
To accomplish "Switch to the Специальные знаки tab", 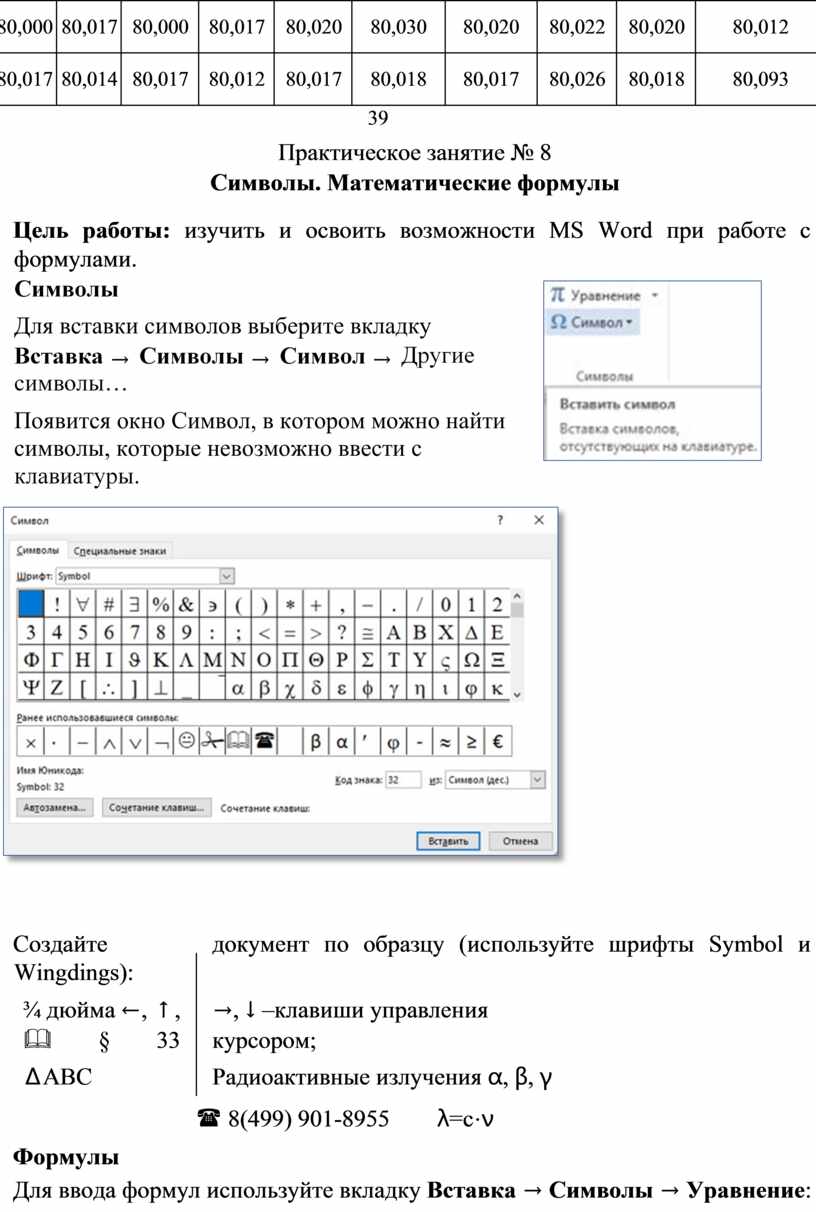I will coord(120,550).
